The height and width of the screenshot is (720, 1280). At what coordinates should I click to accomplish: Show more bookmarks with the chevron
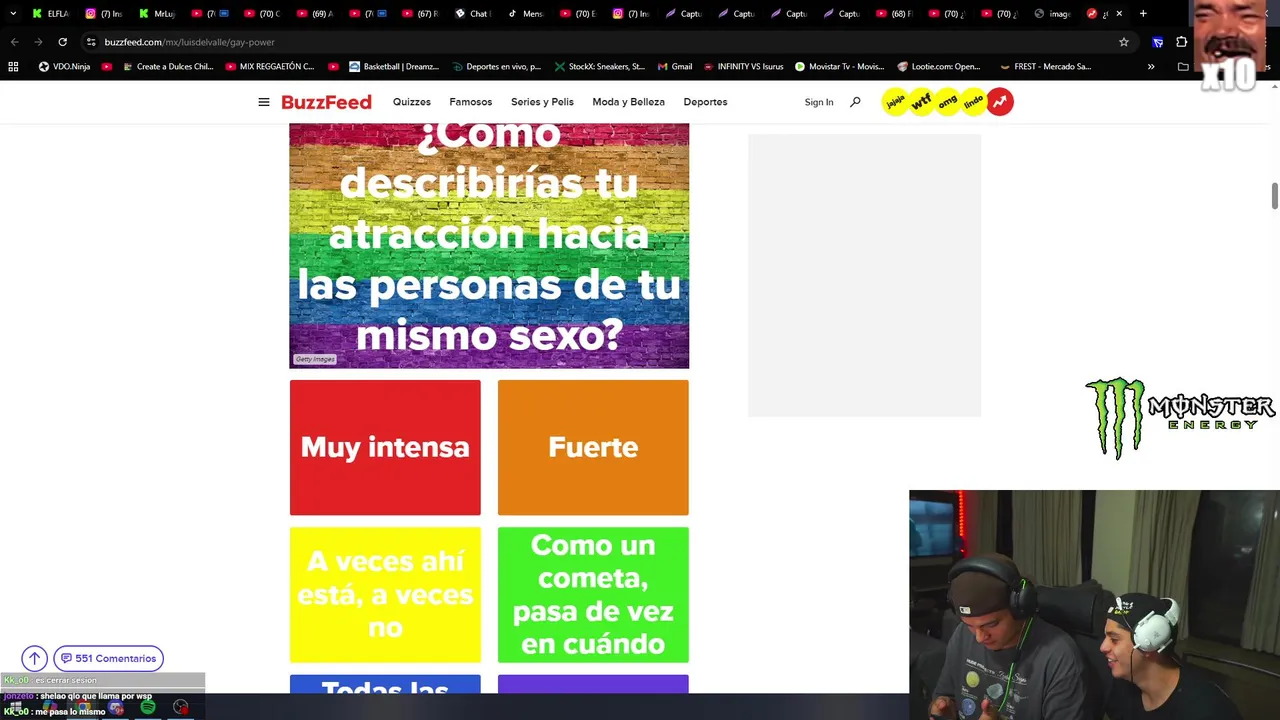pyautogui.click(x=1151, y=67)
